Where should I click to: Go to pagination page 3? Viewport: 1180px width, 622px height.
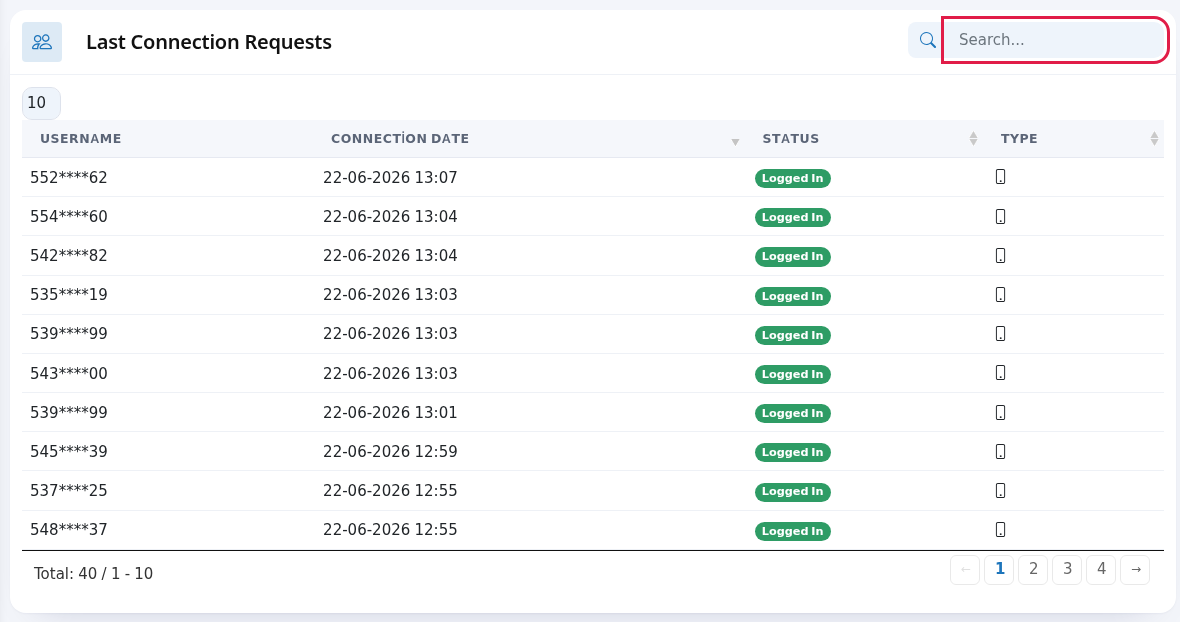(1067, 569)
